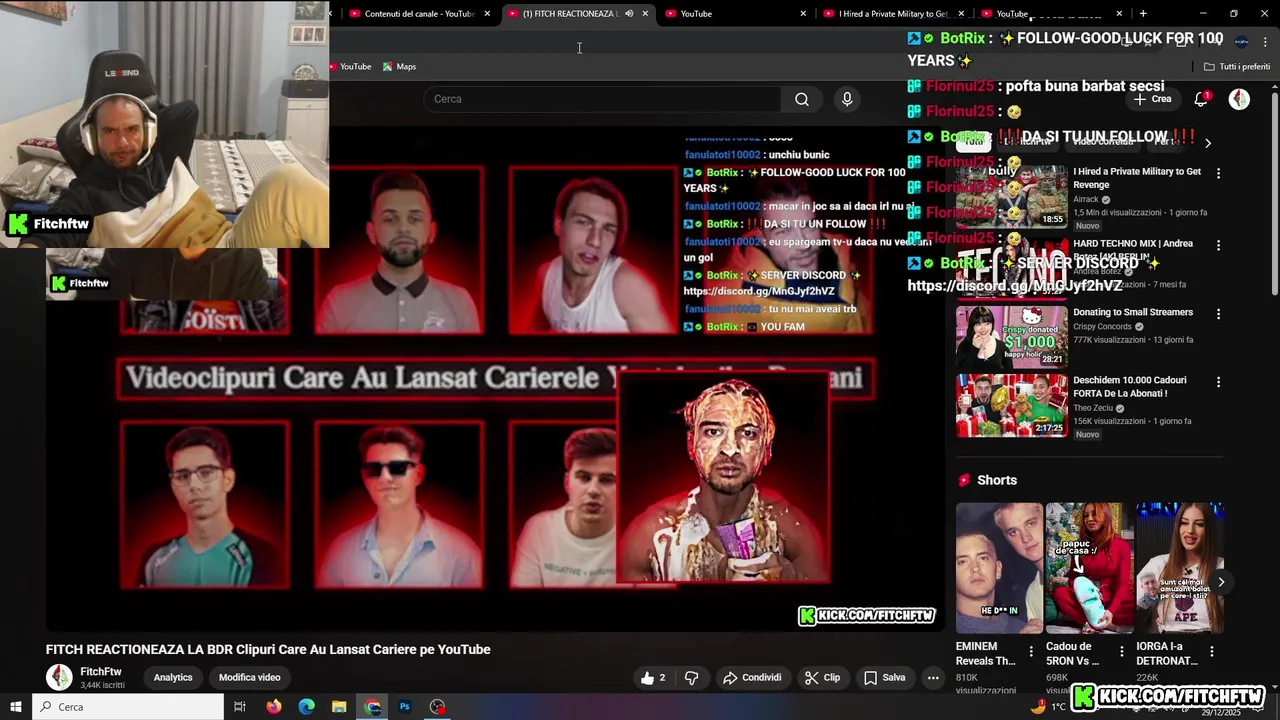The height and width of the screenshot is (720, 1280).
Task: Open the YouTube bookmark
Action: 350,67
